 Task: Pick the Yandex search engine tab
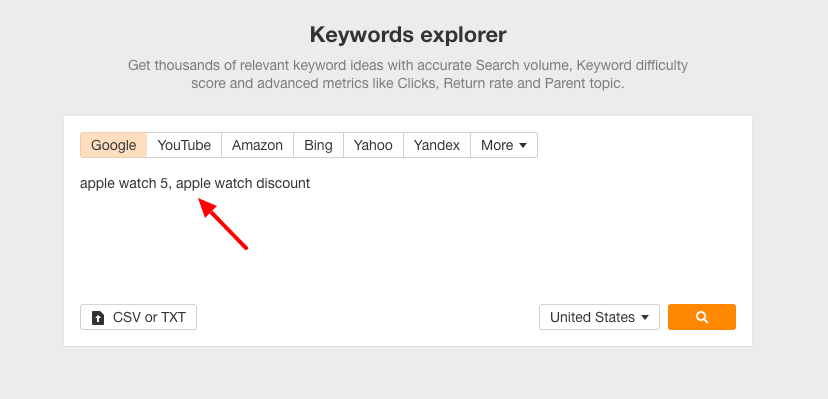pos(437,145)
